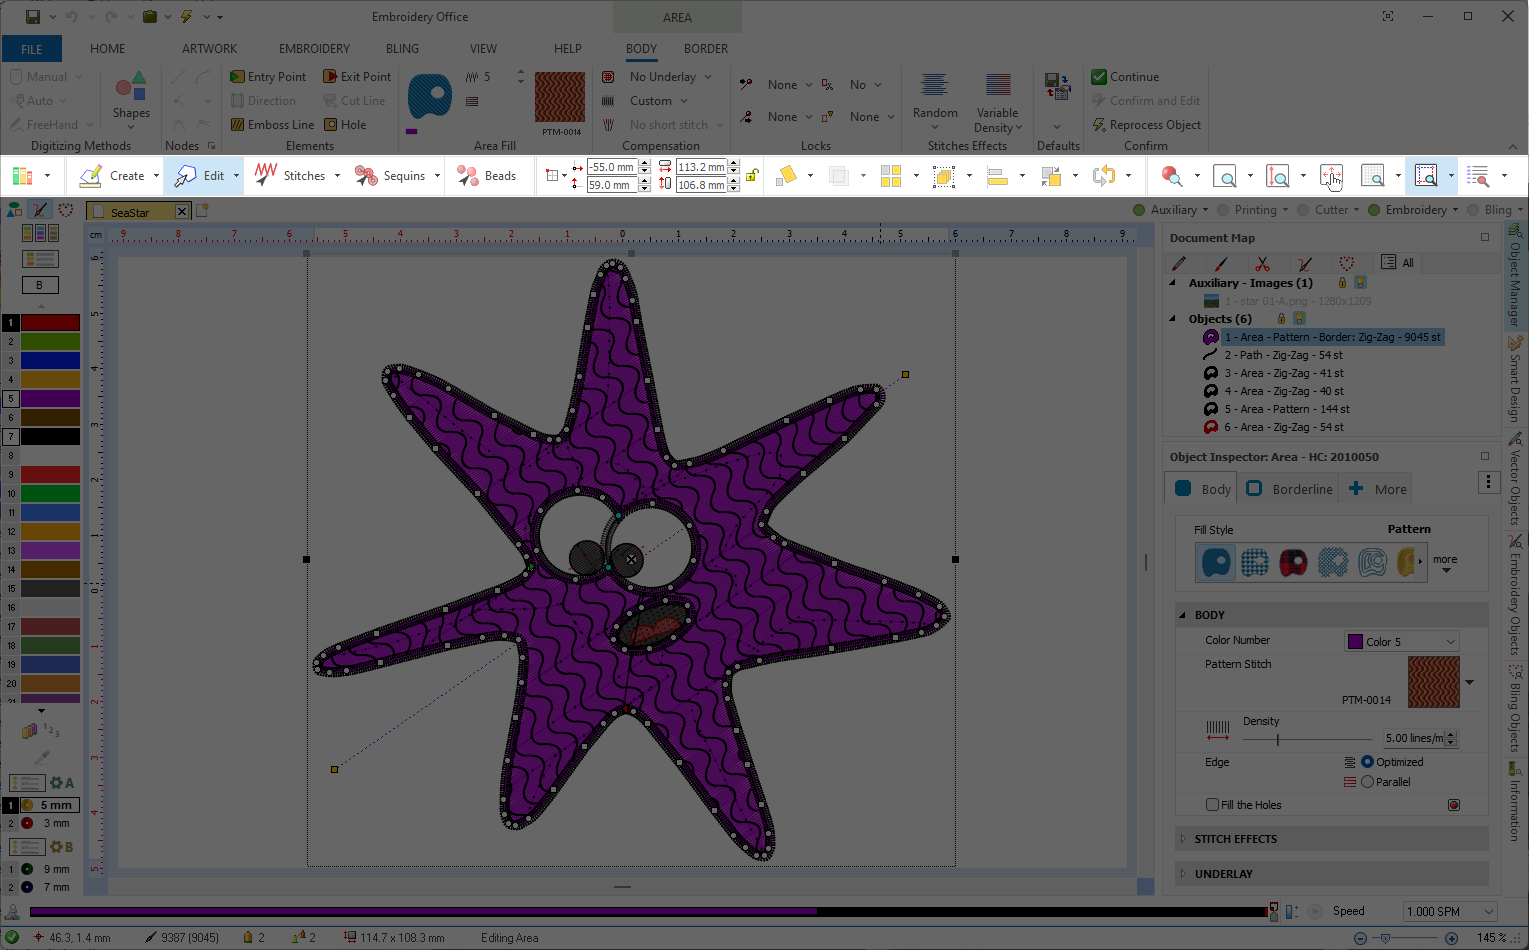
Task: Expand the STITCH EFFECTS section
Action: [x=1235, y=839]
